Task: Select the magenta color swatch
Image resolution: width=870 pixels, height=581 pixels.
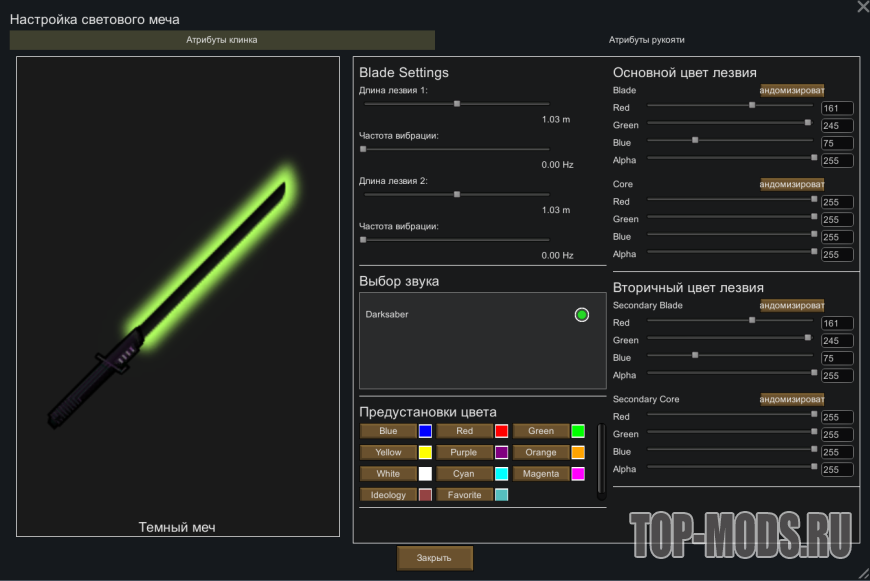Action: tap(578, 474)
